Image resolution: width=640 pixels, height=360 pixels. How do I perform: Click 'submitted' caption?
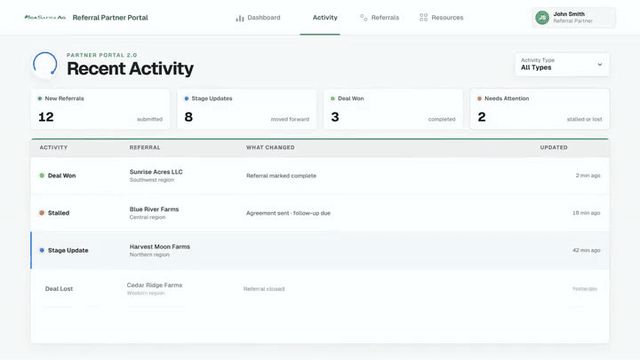(150, 119)
